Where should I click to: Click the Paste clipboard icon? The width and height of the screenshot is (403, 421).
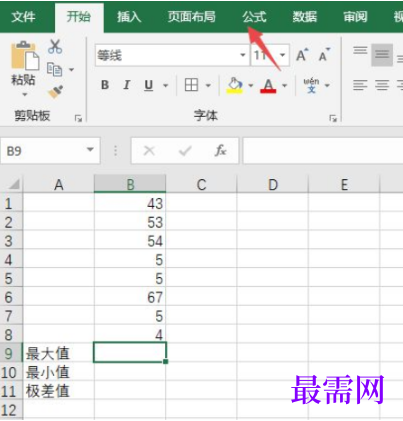coord(24,56)
